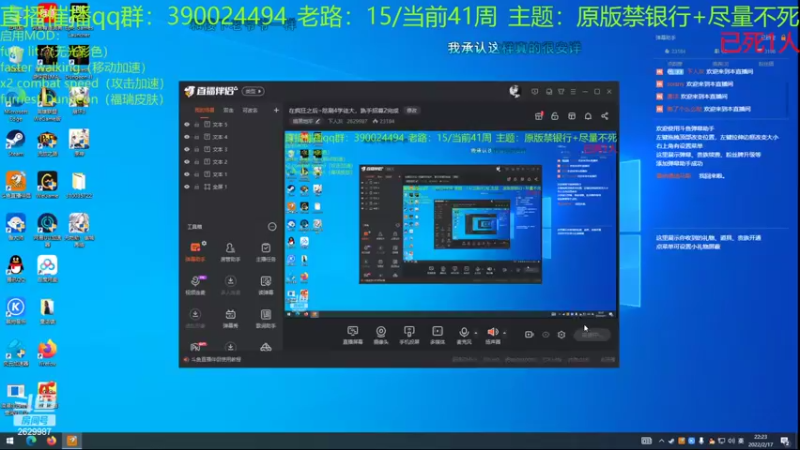Open the Firefox desktop shortcut
The width and height of the screenshot is (800, 450).
(47, 353)
